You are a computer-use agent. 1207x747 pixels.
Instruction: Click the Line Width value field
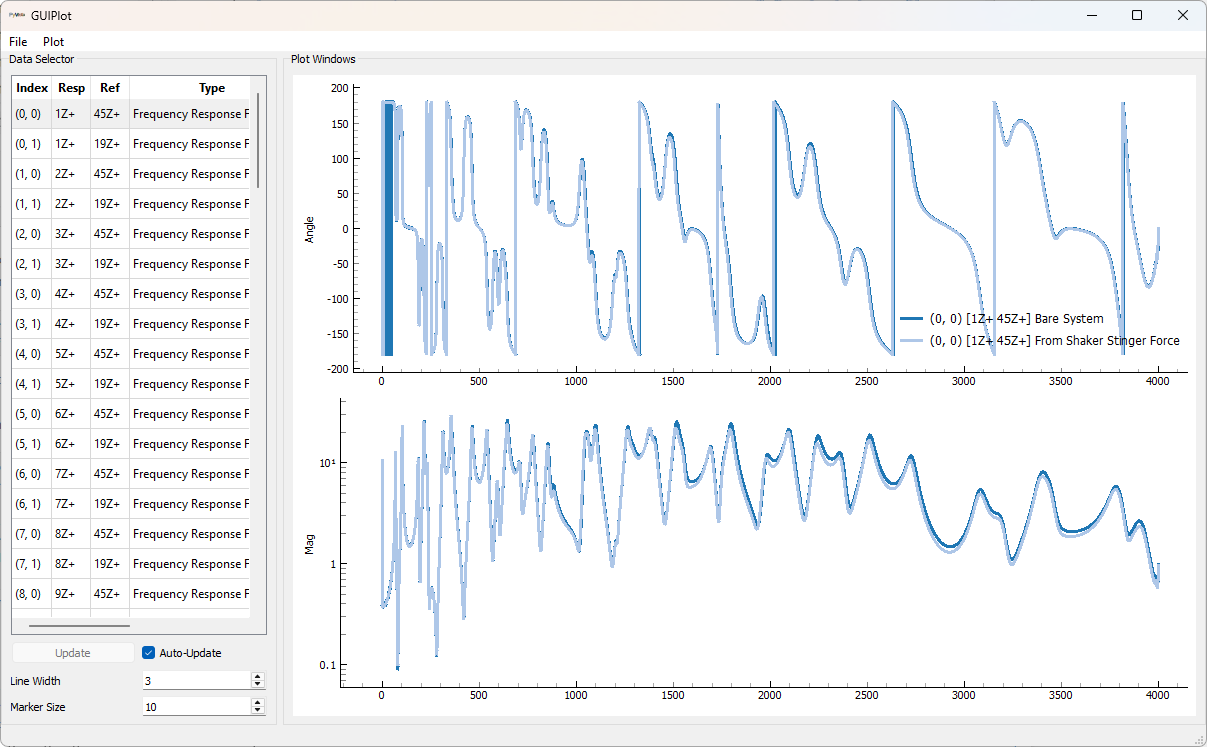pyautogui.click(x=195, y=681)
